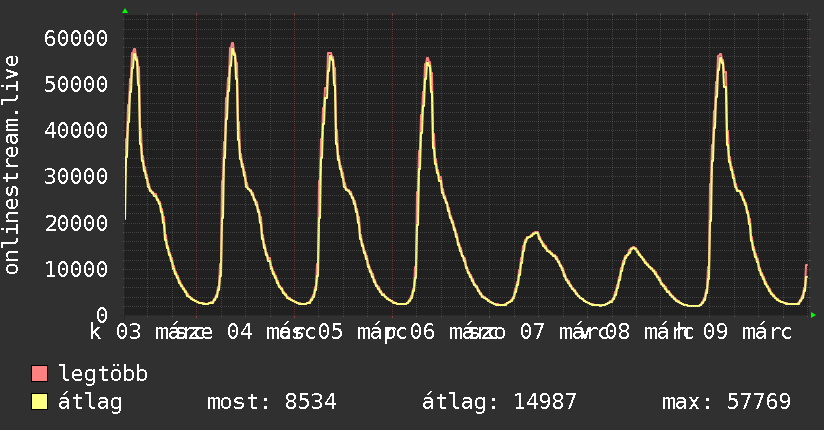Image resolution: width=824 pixels, height=430 pixels.
Task: Click the 10000 y-axis label
Action: [x=76, y=269]
